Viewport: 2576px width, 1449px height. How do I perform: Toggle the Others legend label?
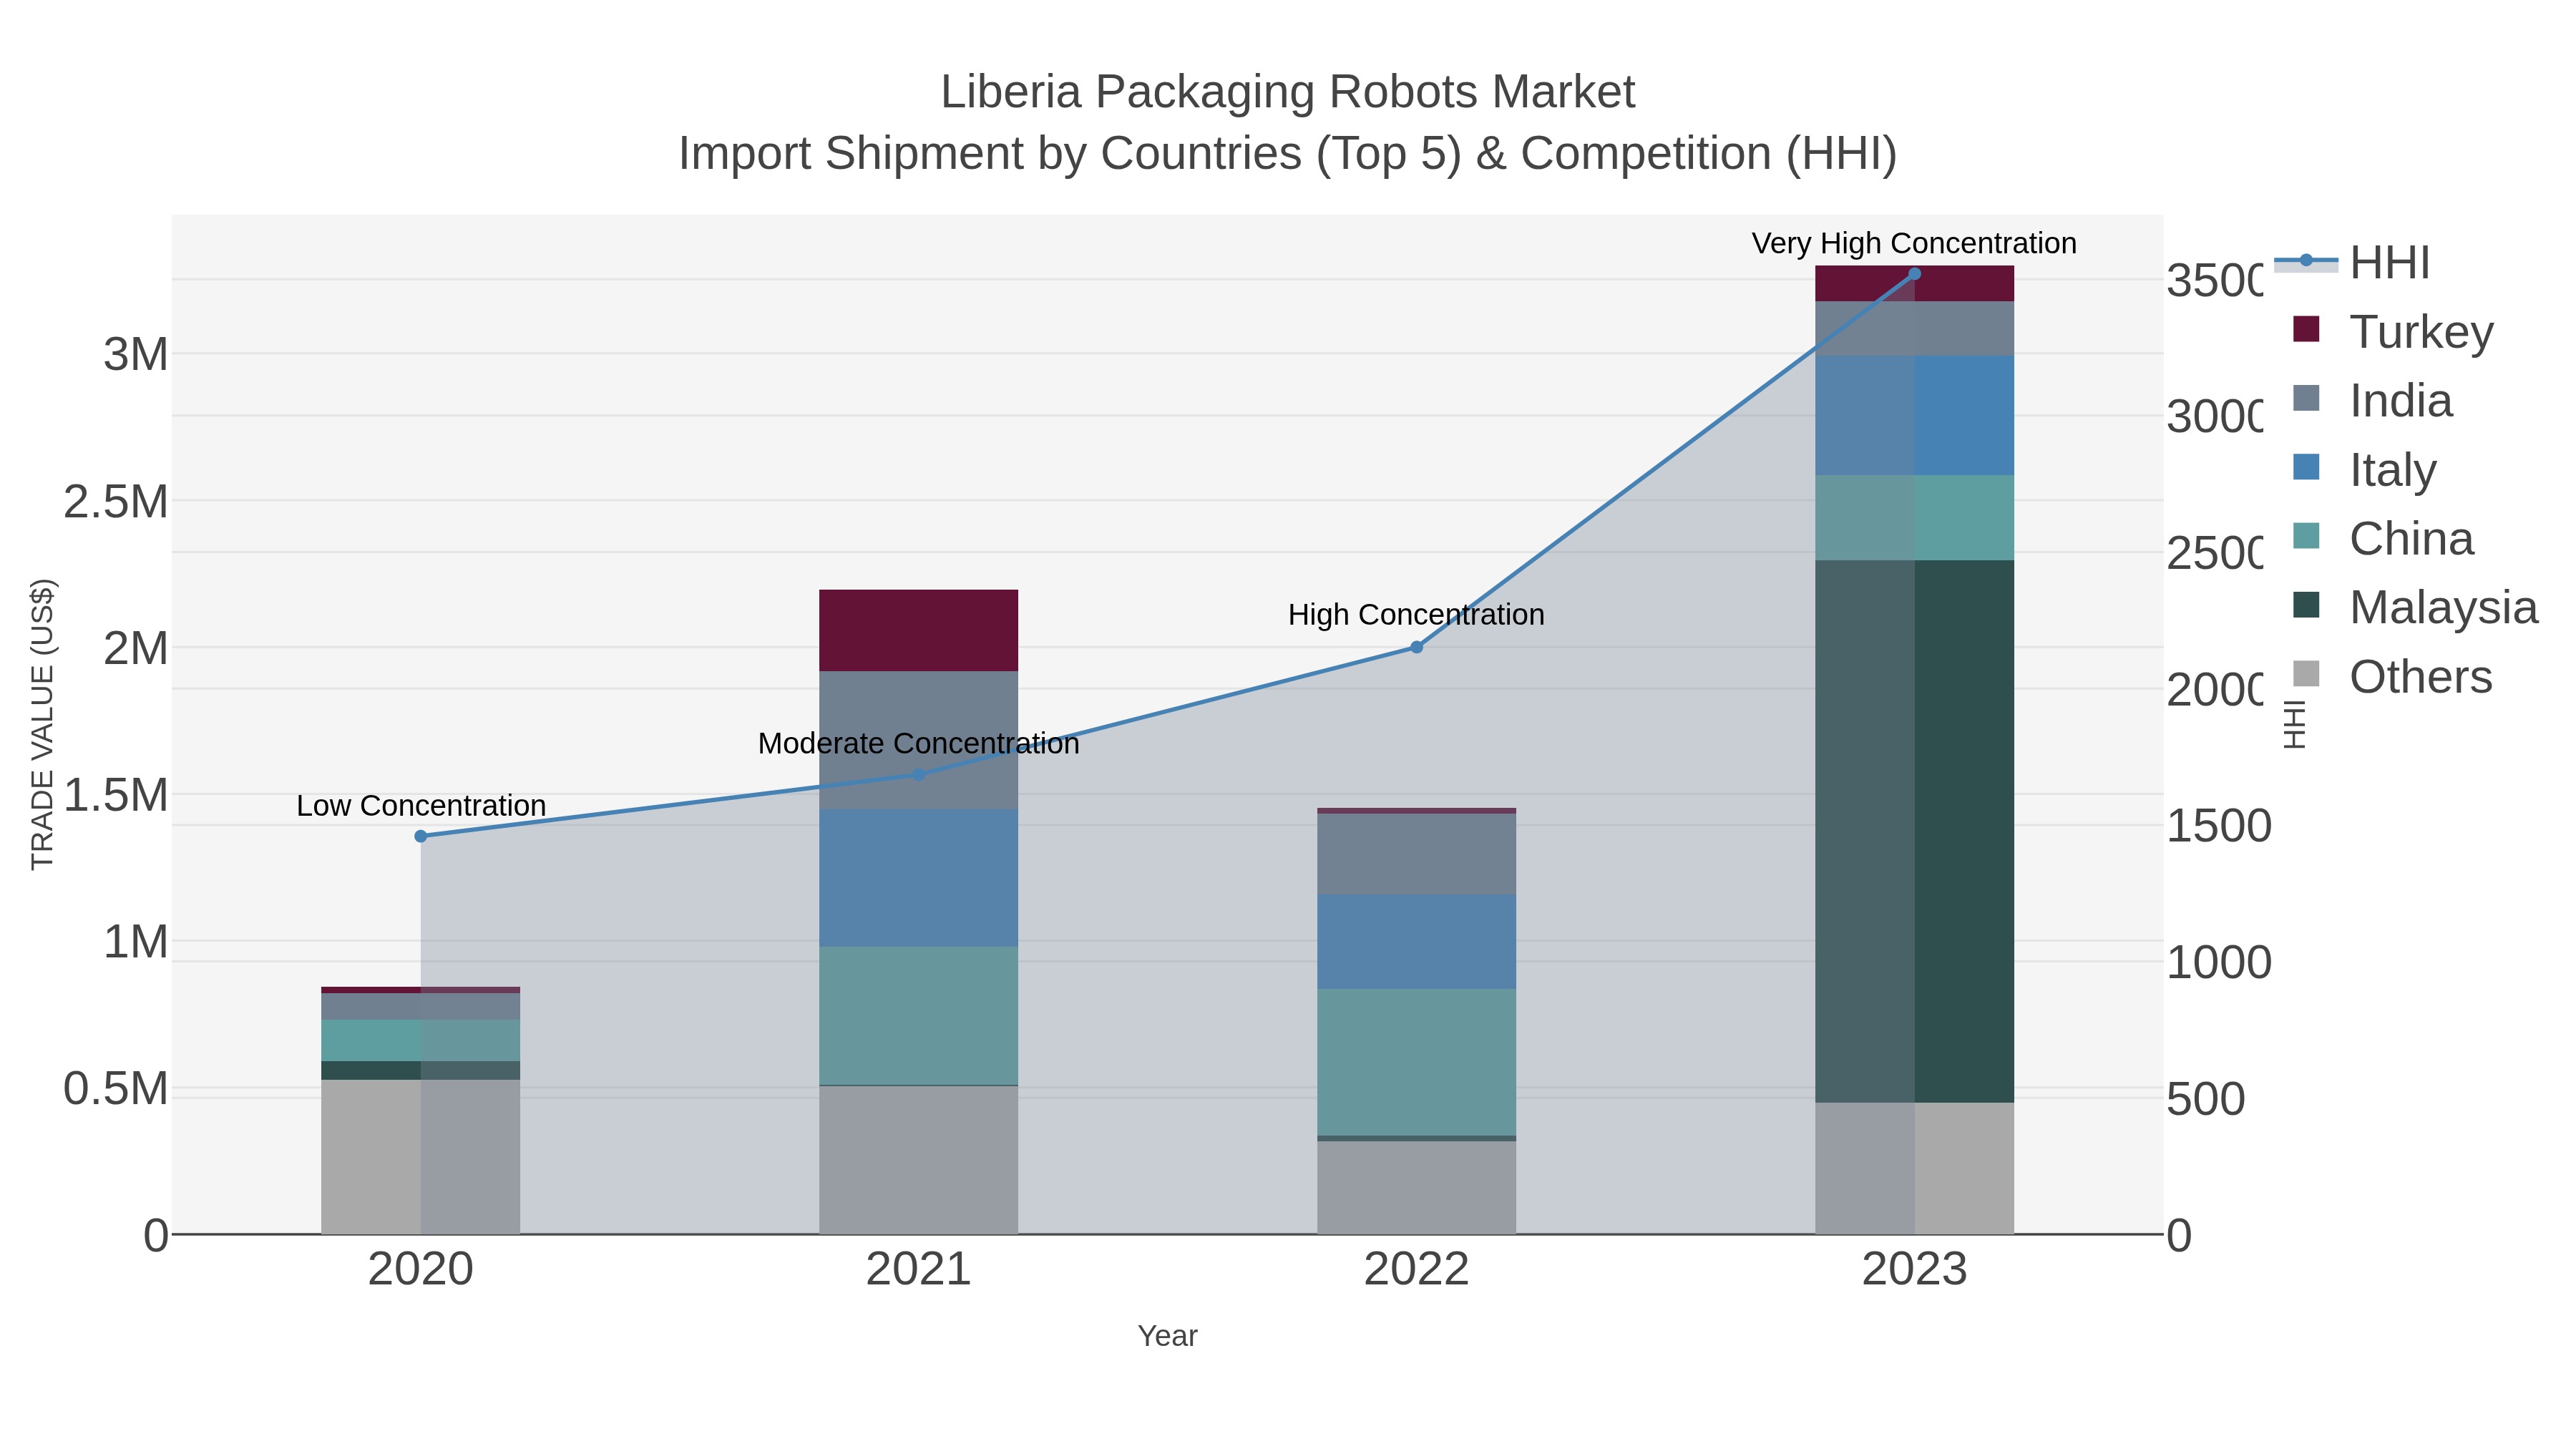coord(2420,677)
